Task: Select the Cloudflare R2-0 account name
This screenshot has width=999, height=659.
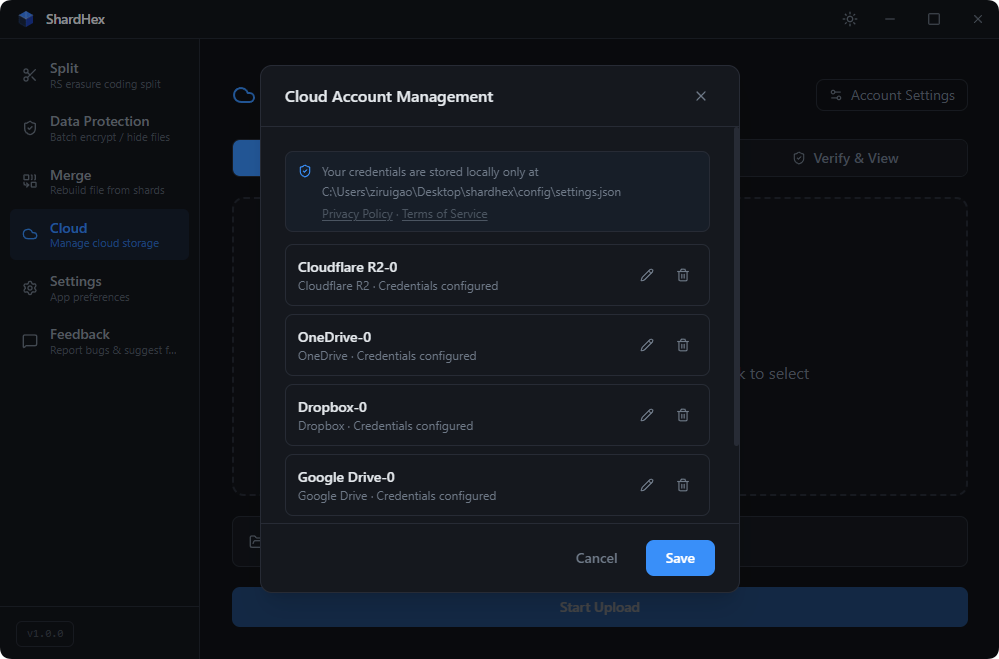Action: [347, 268]
